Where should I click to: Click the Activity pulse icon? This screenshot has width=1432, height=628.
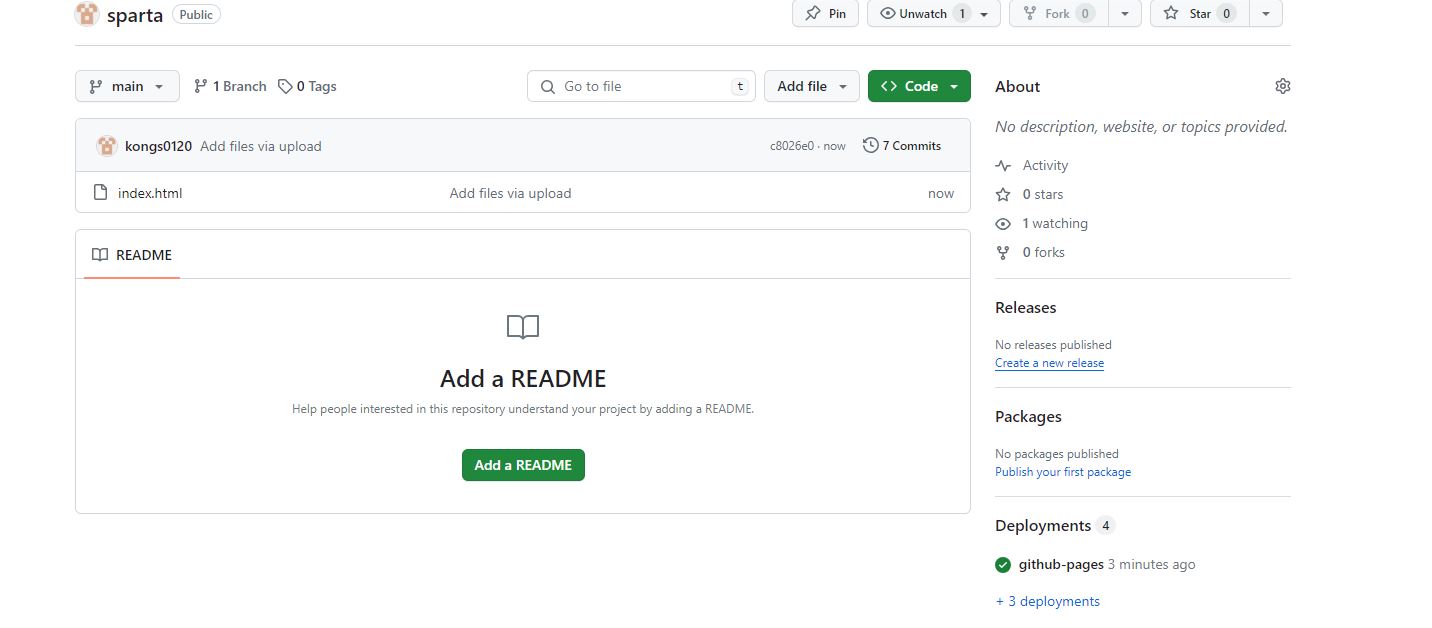pyautogui.click(x=1003, y=166)
